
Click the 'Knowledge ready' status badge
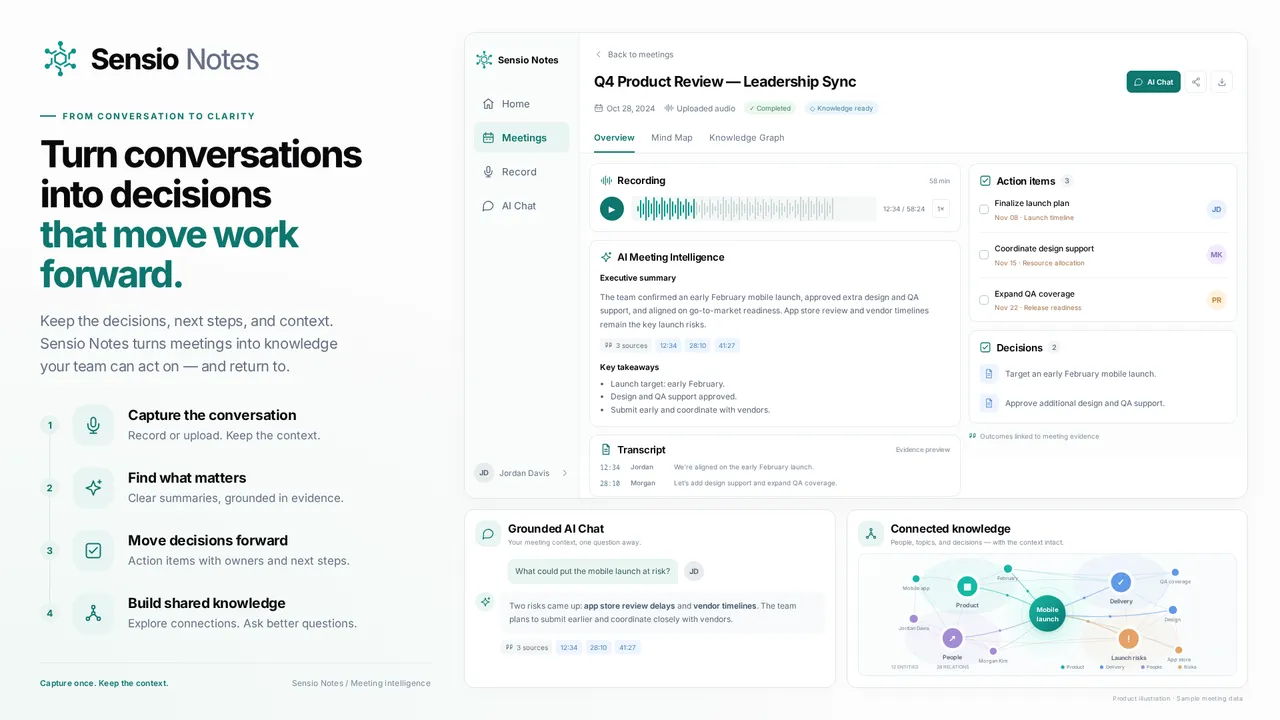point(841,108)
